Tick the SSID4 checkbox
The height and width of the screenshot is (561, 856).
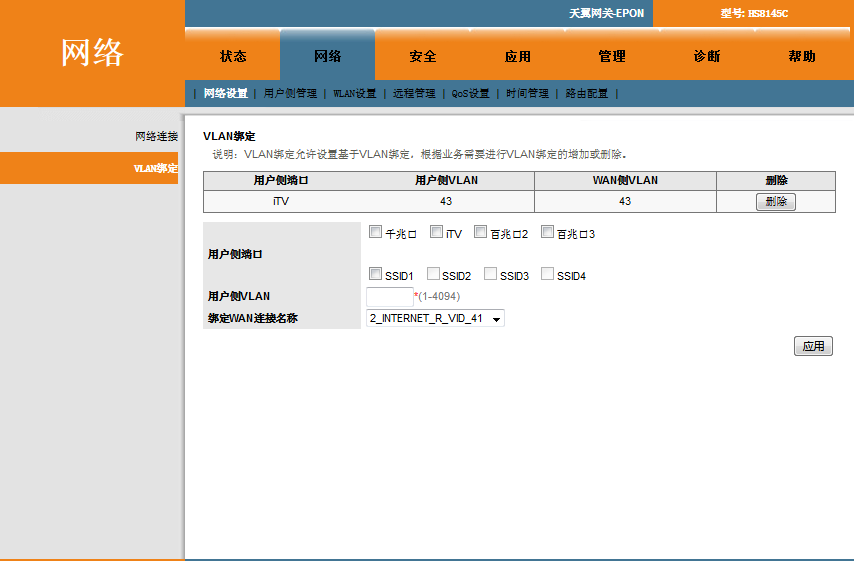pos(548,273)
